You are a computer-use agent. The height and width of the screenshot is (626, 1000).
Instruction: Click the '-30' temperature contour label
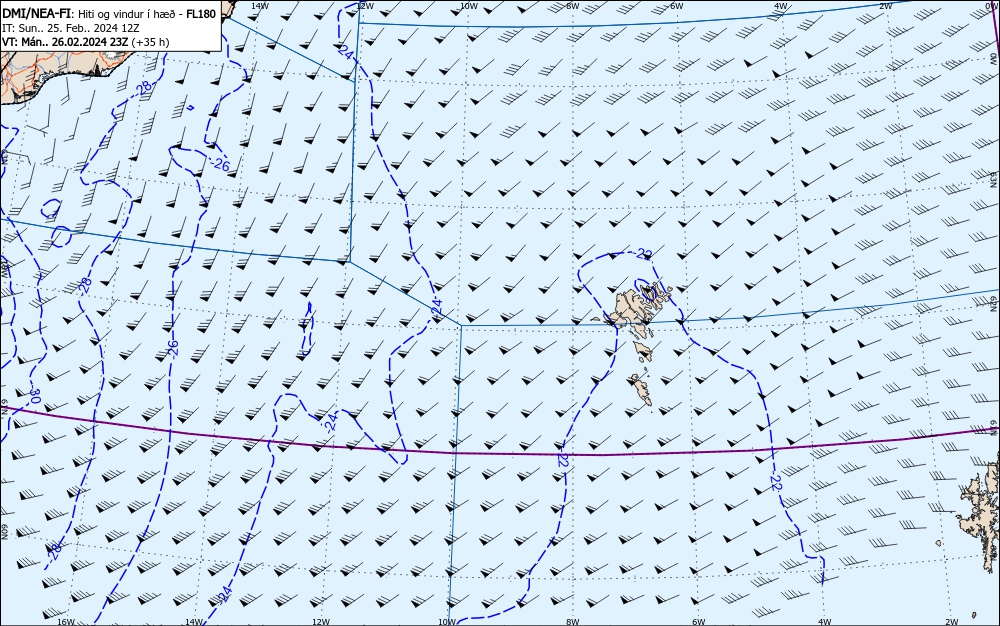[35, 395]
